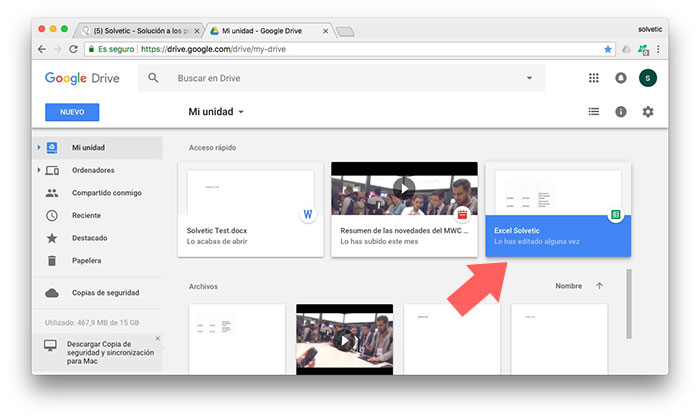Screen dimensions: 700x420
Task: Switch to the Solvetic browser tab
Action: click(138, 31)
